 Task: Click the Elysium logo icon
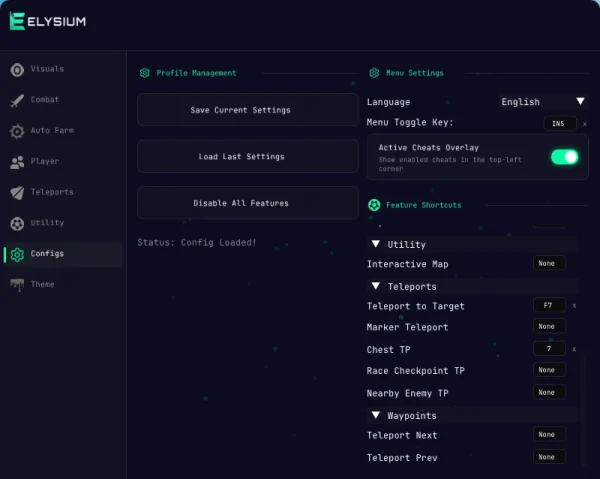pos(17,21)
